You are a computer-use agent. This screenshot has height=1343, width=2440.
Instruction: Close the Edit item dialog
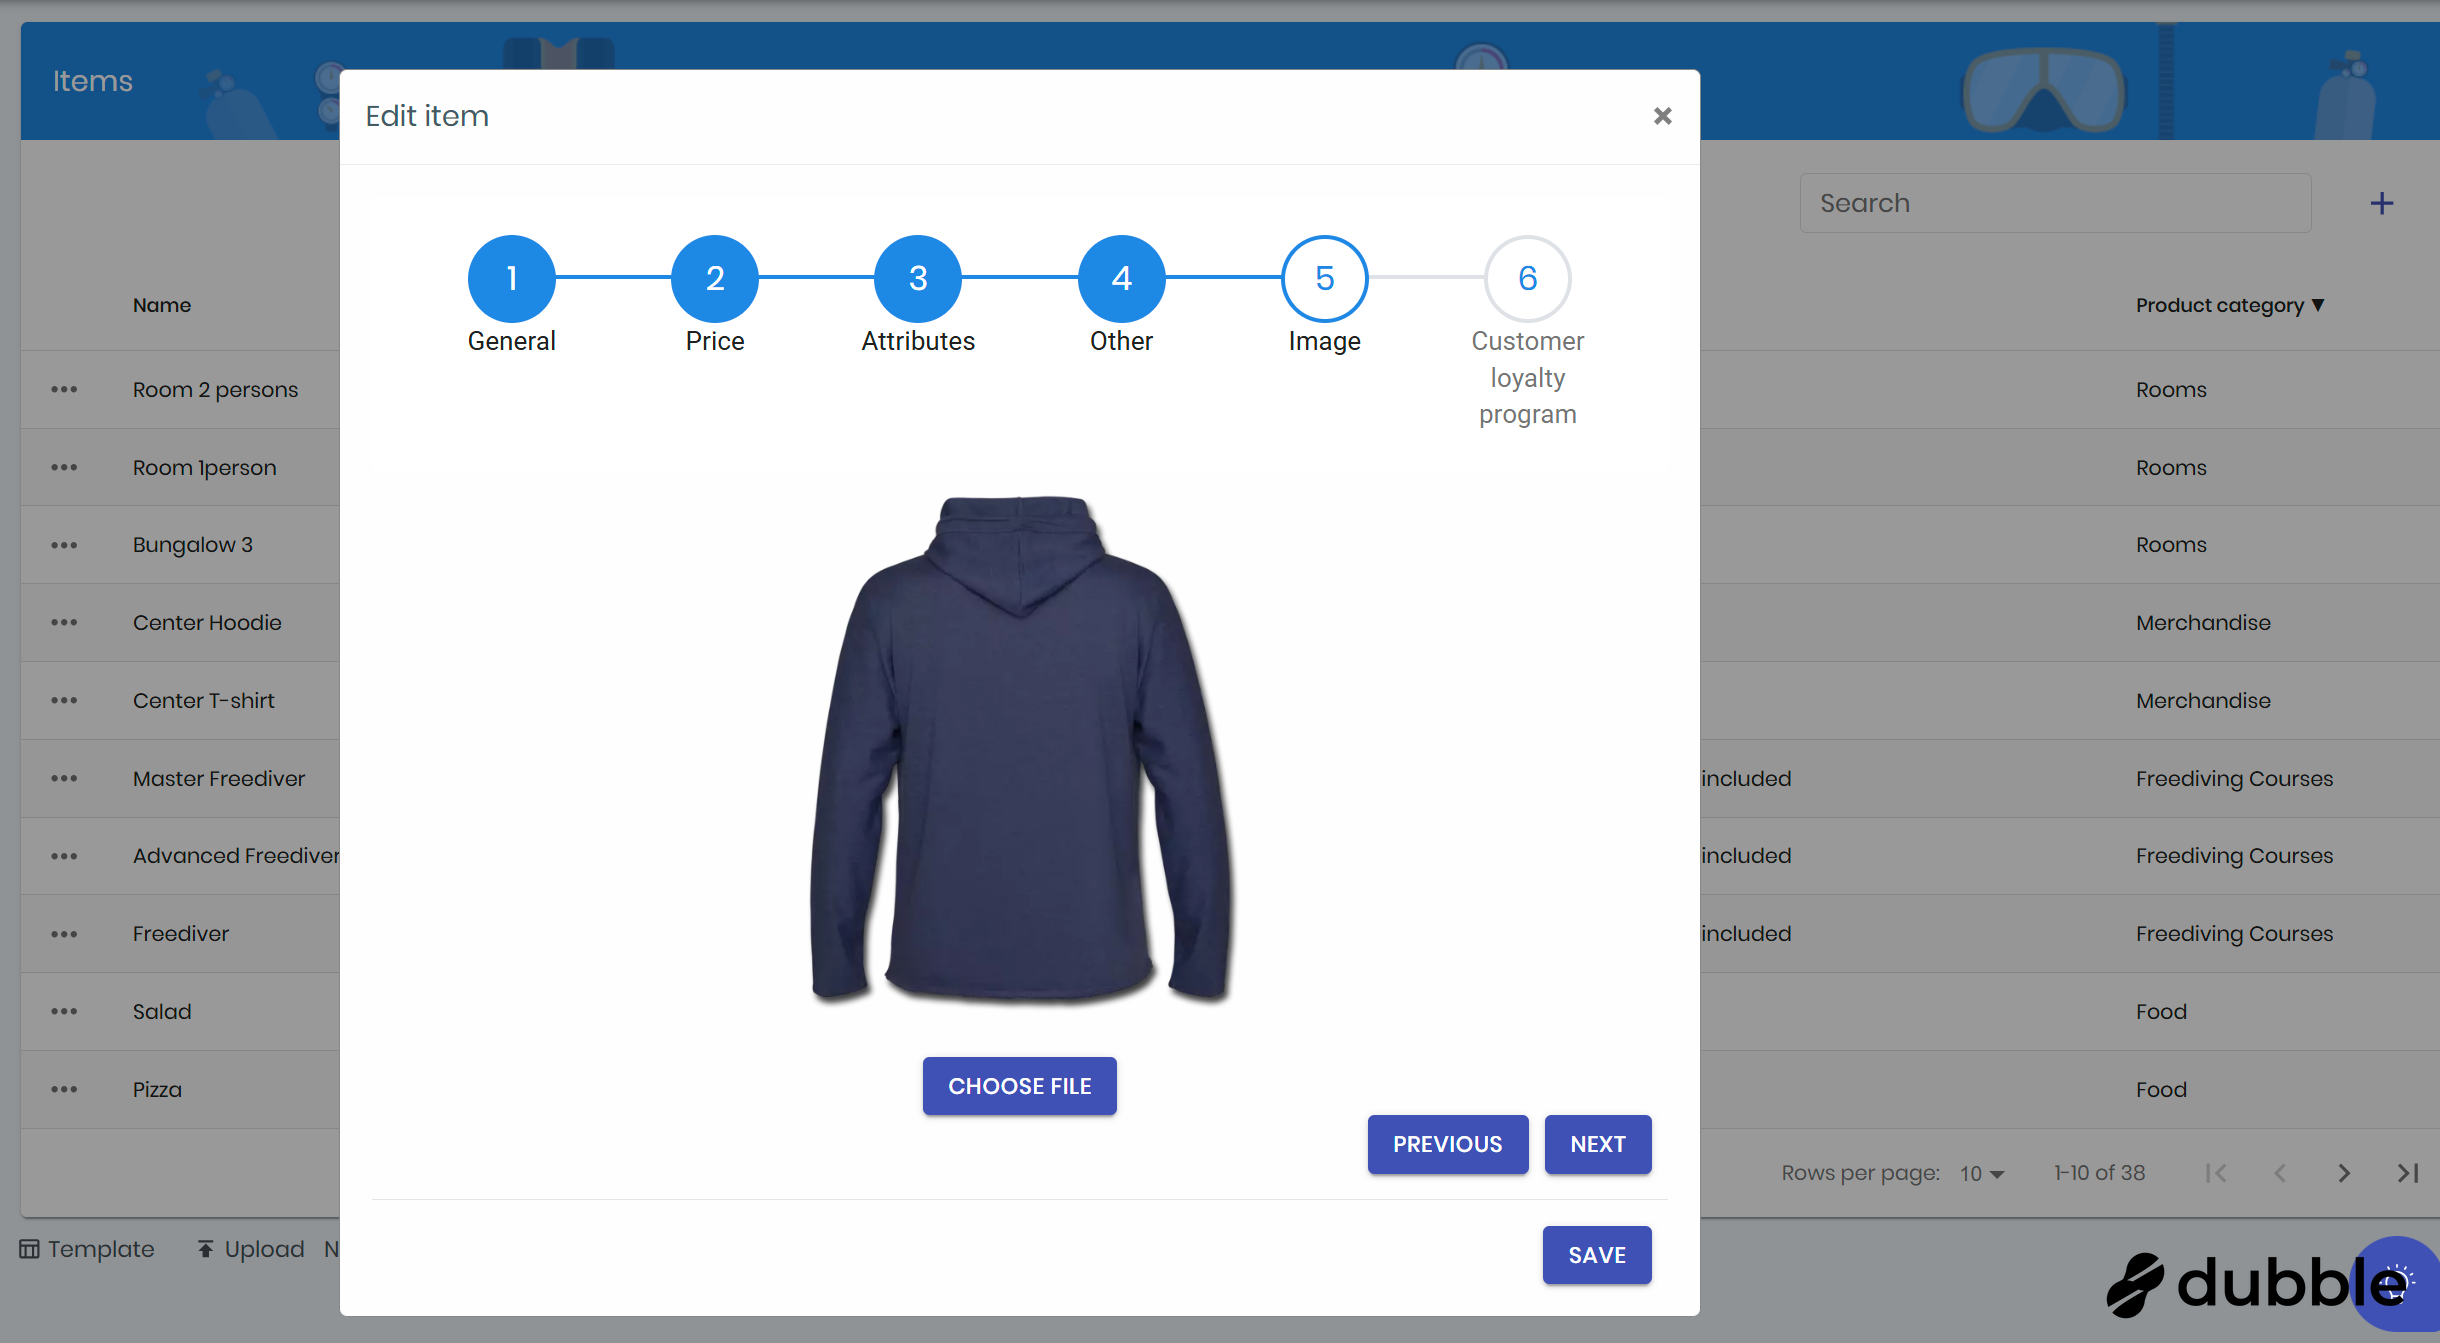pos(1662,116)
